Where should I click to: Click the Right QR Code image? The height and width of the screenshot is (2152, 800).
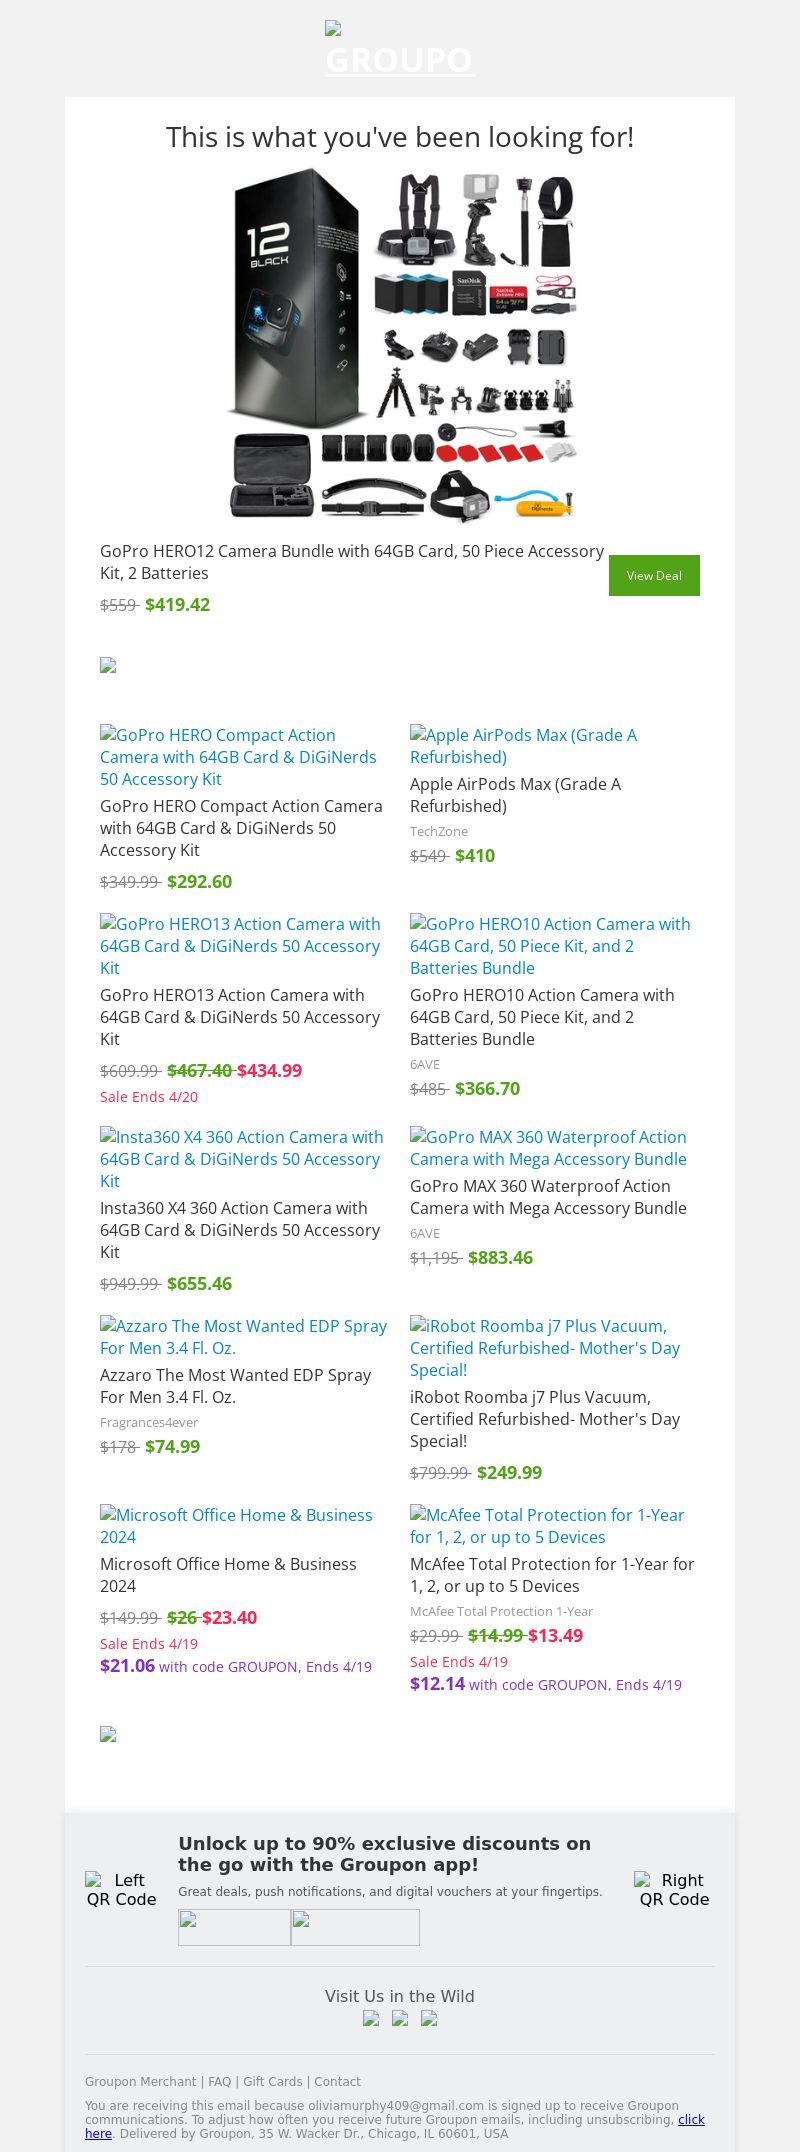674,1889
